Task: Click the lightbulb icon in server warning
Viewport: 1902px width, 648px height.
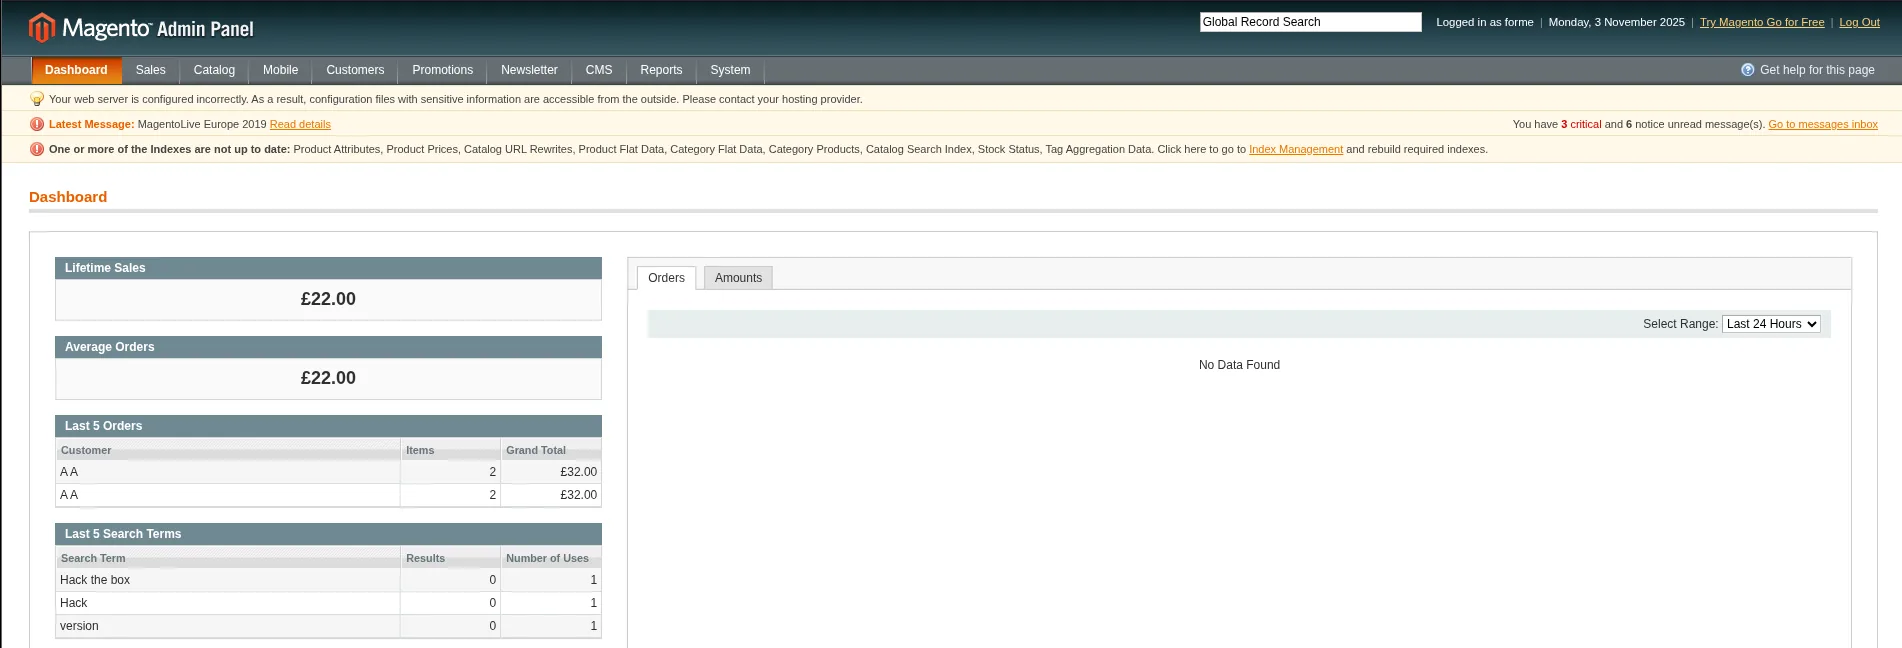Action: point(37,99)
